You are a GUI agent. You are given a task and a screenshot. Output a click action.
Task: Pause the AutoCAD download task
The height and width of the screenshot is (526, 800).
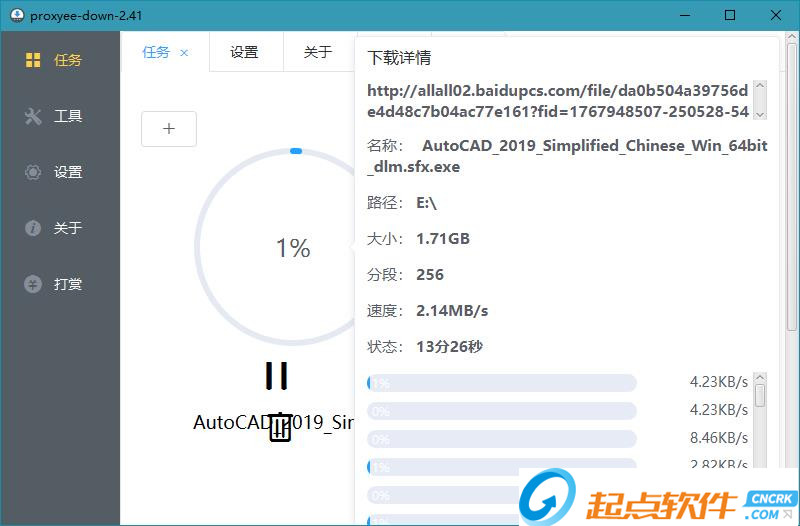click(x=277, y=376)
